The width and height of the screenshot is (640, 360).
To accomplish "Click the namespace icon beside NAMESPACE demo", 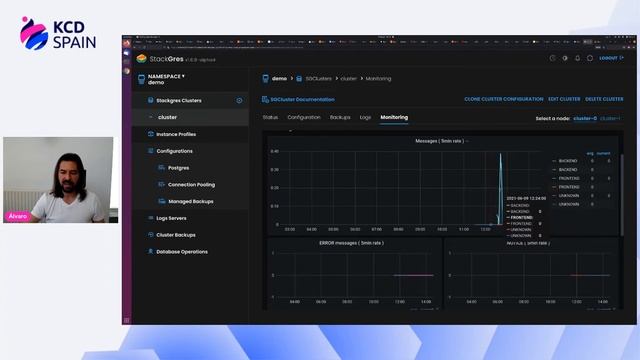I will click(x=141, y=79).
